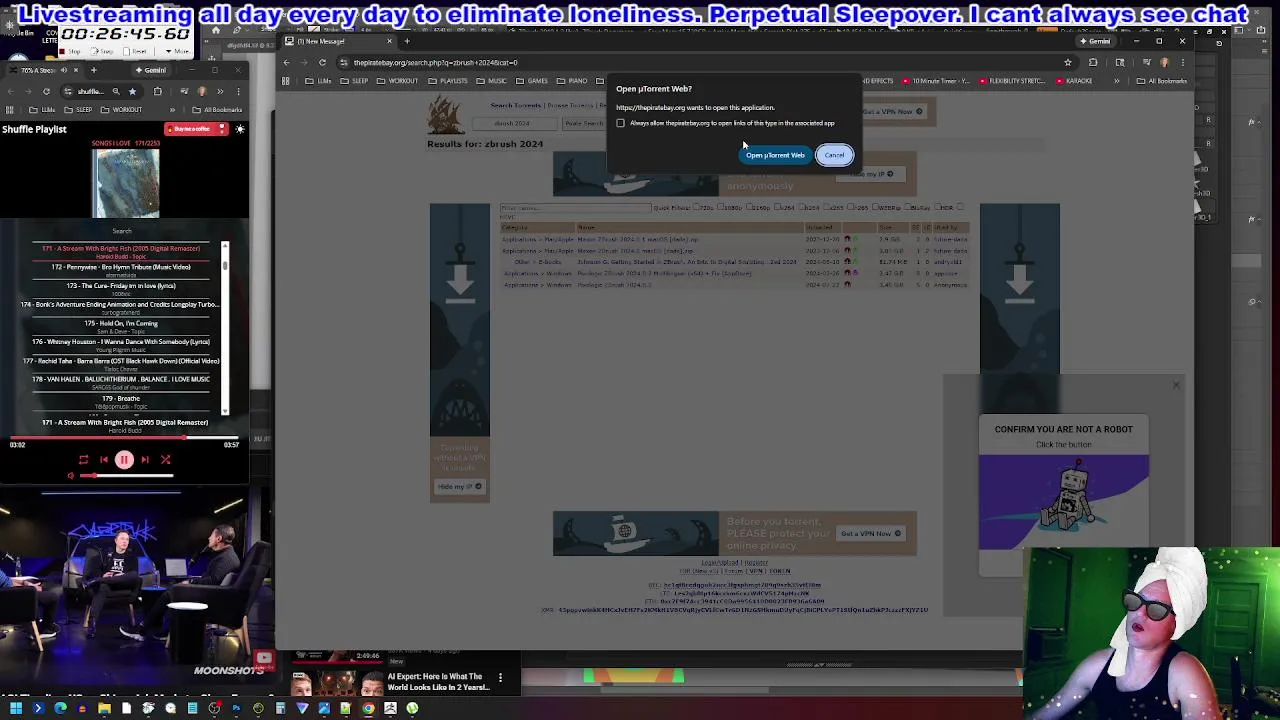This screenshot has width=1280, height=720.
Task: Open All Bookmarks folder in main window
Action: 1161,81
